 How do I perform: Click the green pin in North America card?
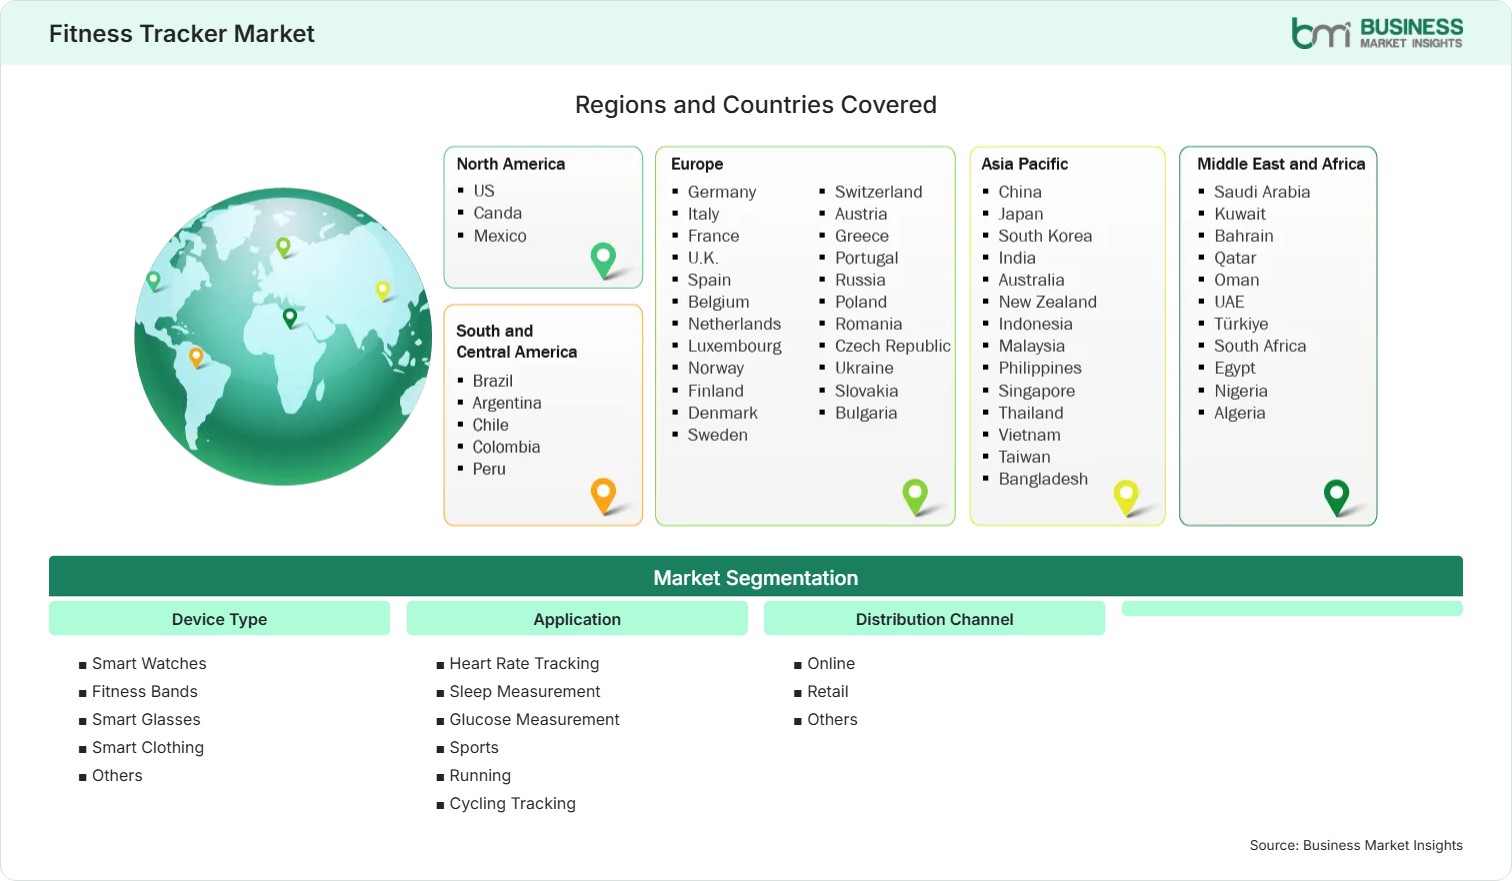pos(603,260)
